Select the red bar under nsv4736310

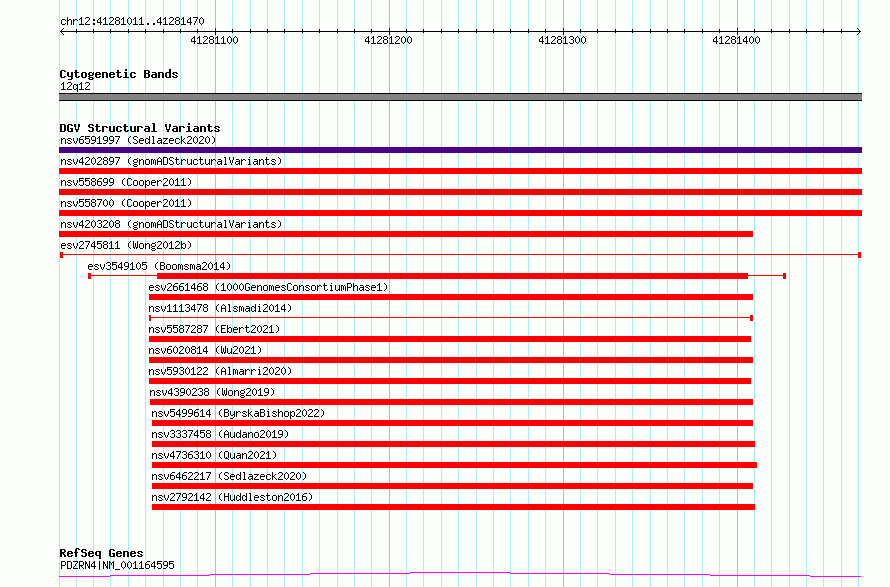454,465
